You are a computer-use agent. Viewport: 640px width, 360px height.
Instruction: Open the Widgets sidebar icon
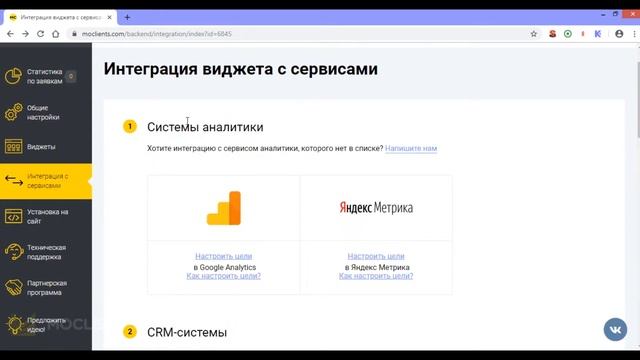tap(13, 147)
